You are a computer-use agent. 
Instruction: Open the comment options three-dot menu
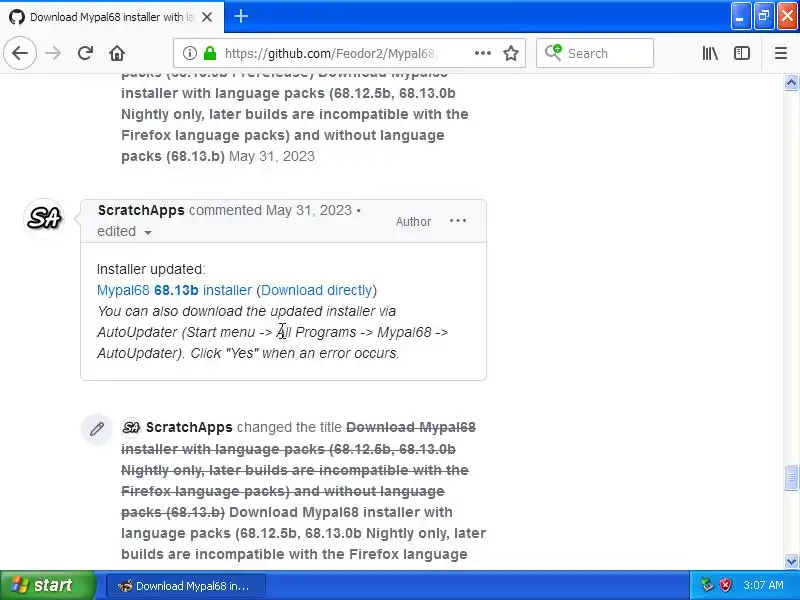458,221
